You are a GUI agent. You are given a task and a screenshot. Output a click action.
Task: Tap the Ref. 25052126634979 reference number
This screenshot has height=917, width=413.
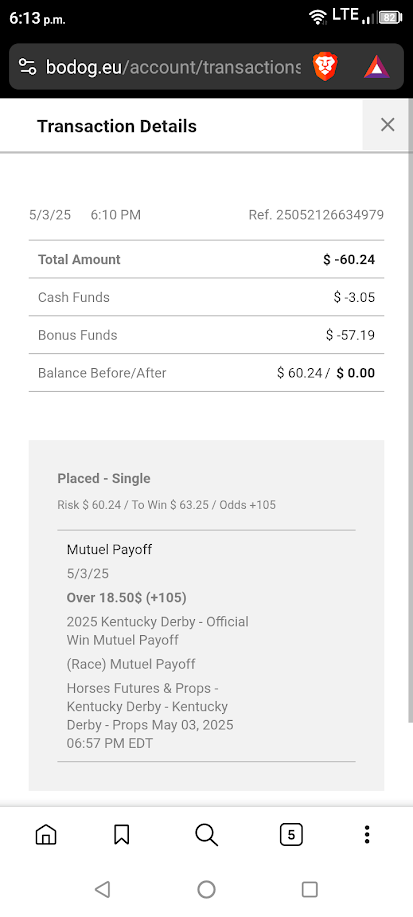pyautogui.click(x=316, y=215)
